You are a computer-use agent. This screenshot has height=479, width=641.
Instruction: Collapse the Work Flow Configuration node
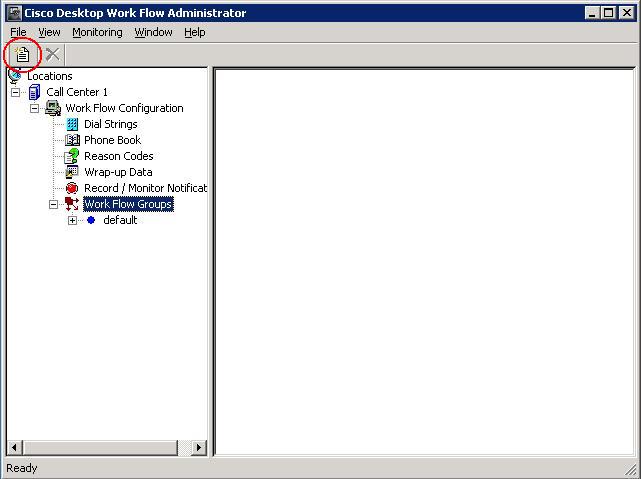pyautogui.click(x=34, y=108)
